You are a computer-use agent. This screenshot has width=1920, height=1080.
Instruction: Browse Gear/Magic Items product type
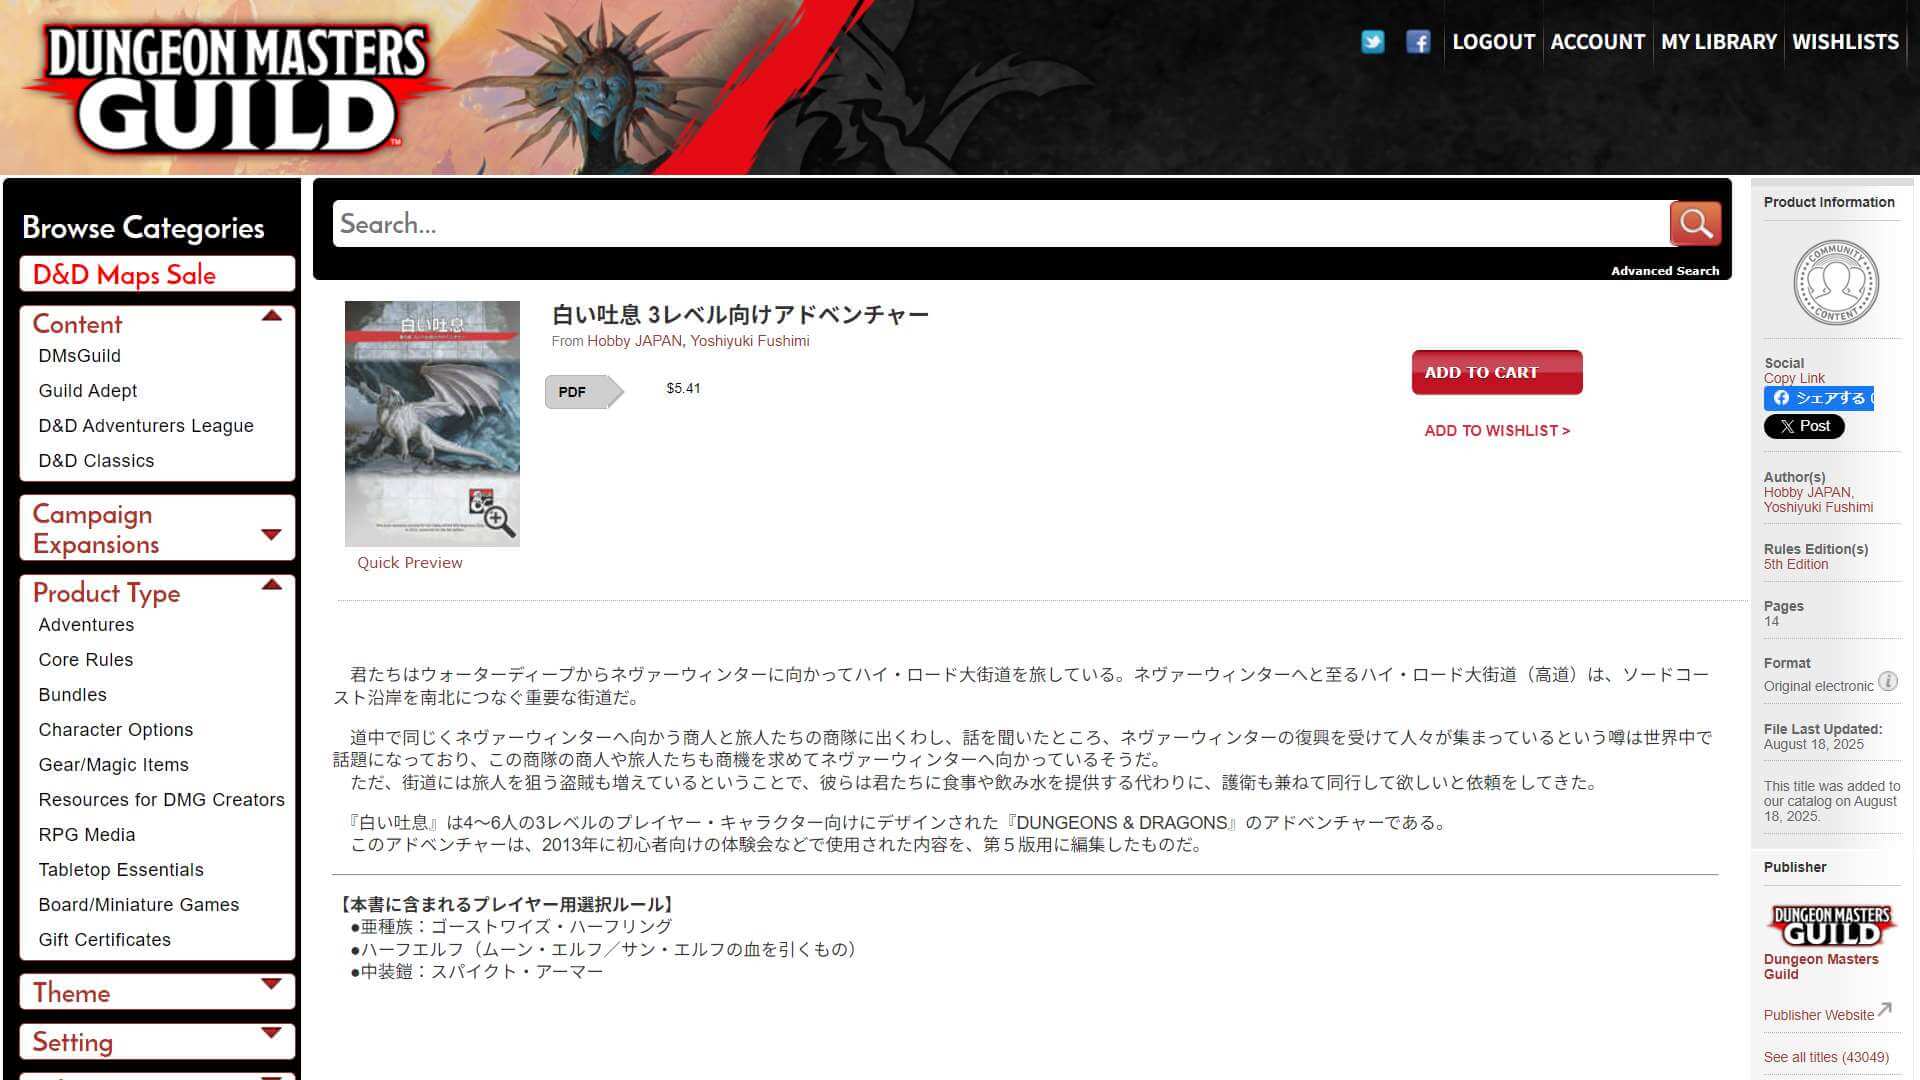point(113,765)
